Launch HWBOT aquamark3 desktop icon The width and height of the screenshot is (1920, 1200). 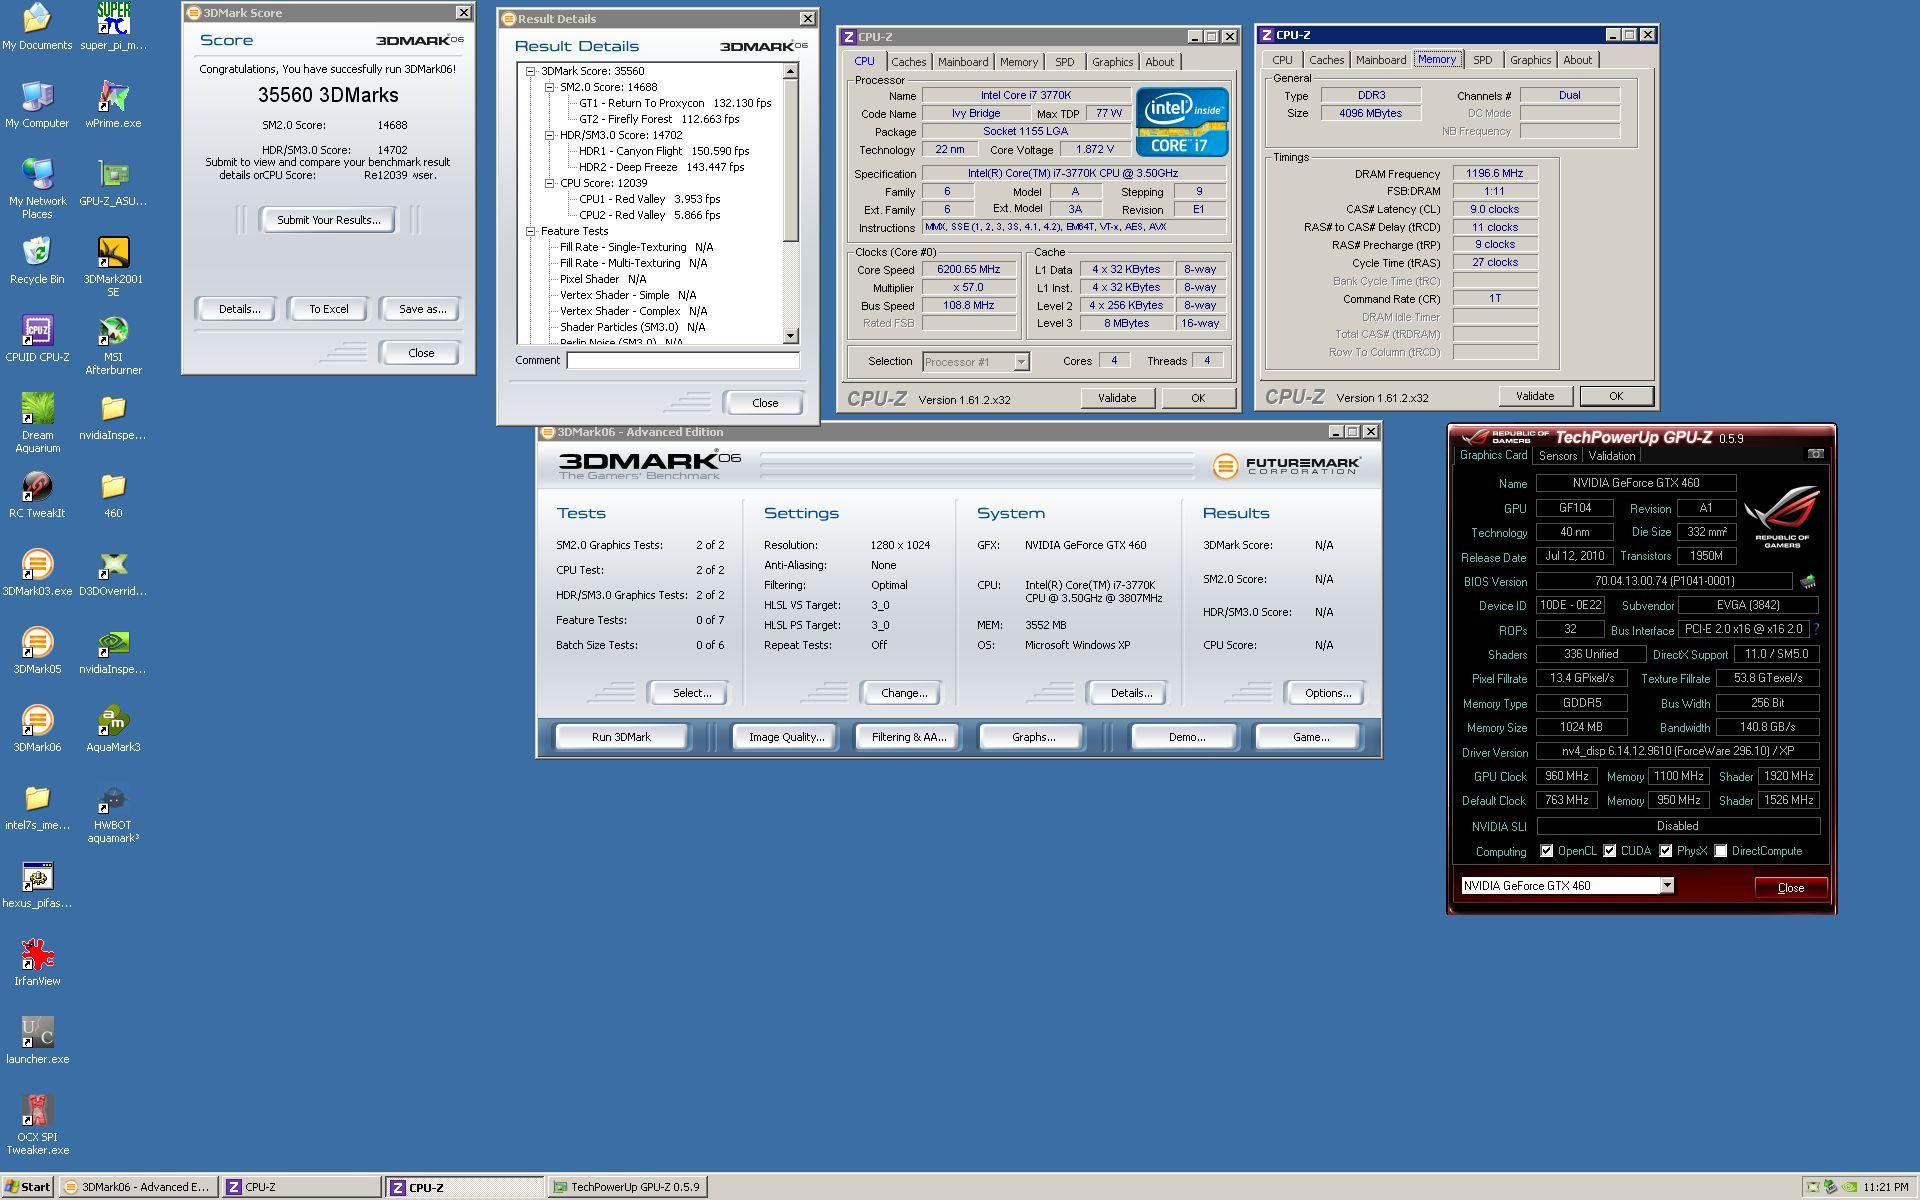[113, 812]
